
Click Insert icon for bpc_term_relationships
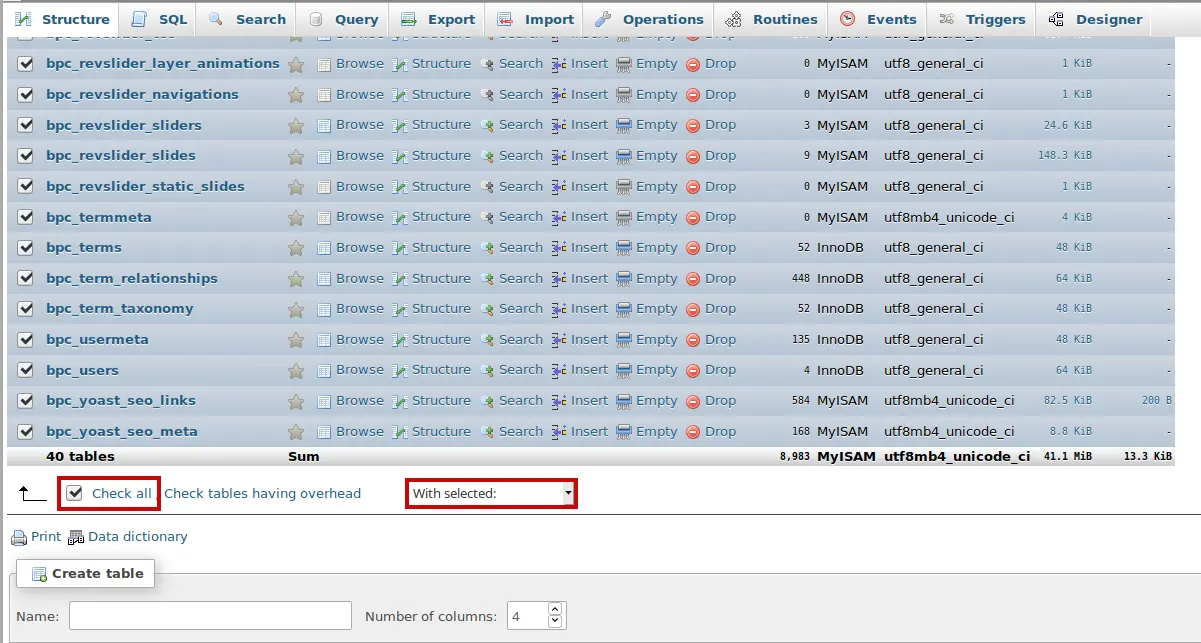[559, 279]
